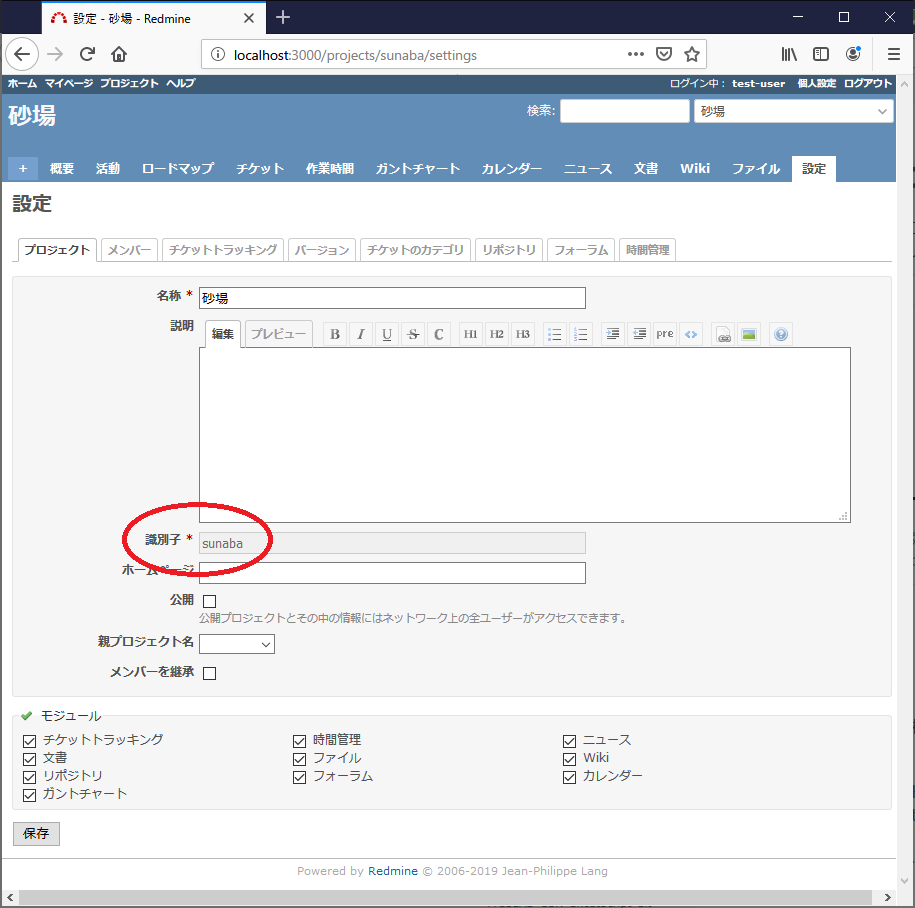915x908 pixels.
Task: Uncheck ニュース module checkbox
Action: 570,741
